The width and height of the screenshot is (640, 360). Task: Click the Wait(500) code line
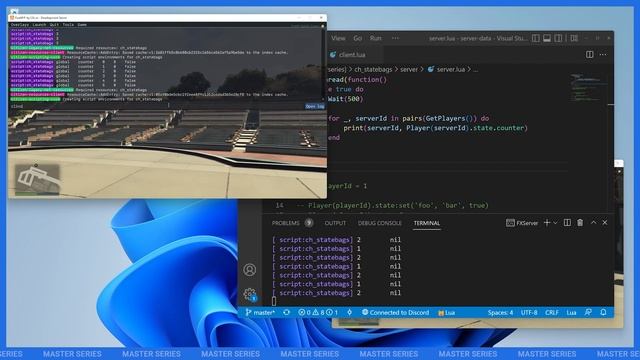coord(345,99)
